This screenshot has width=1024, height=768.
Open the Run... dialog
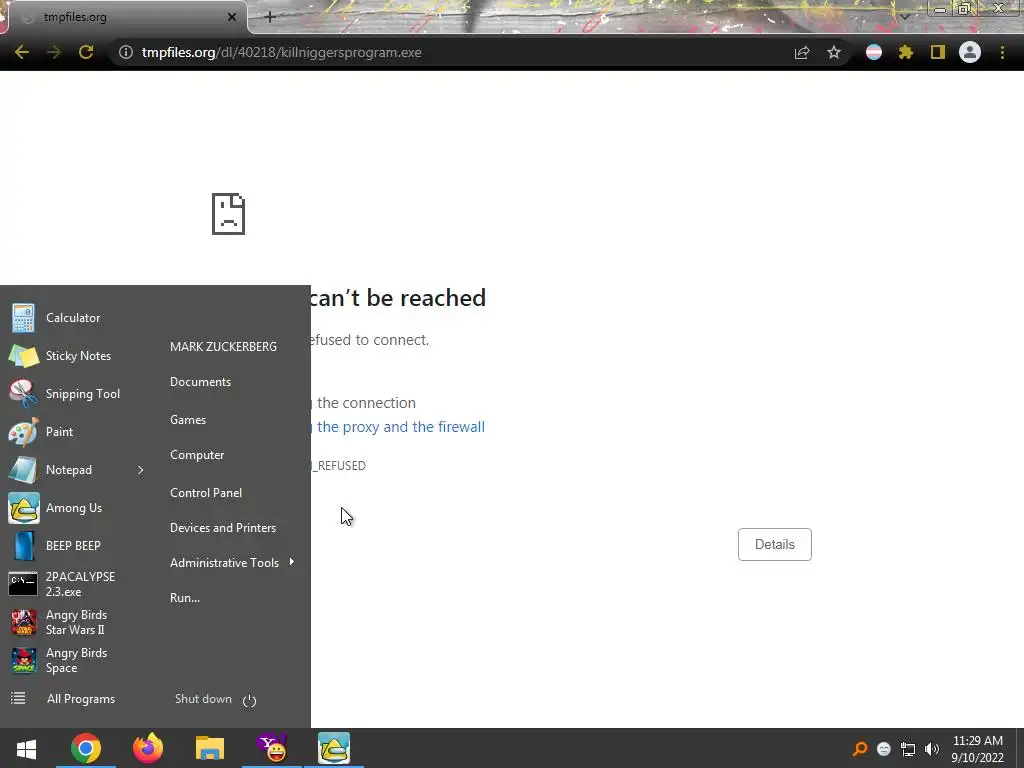pos(185,598)
